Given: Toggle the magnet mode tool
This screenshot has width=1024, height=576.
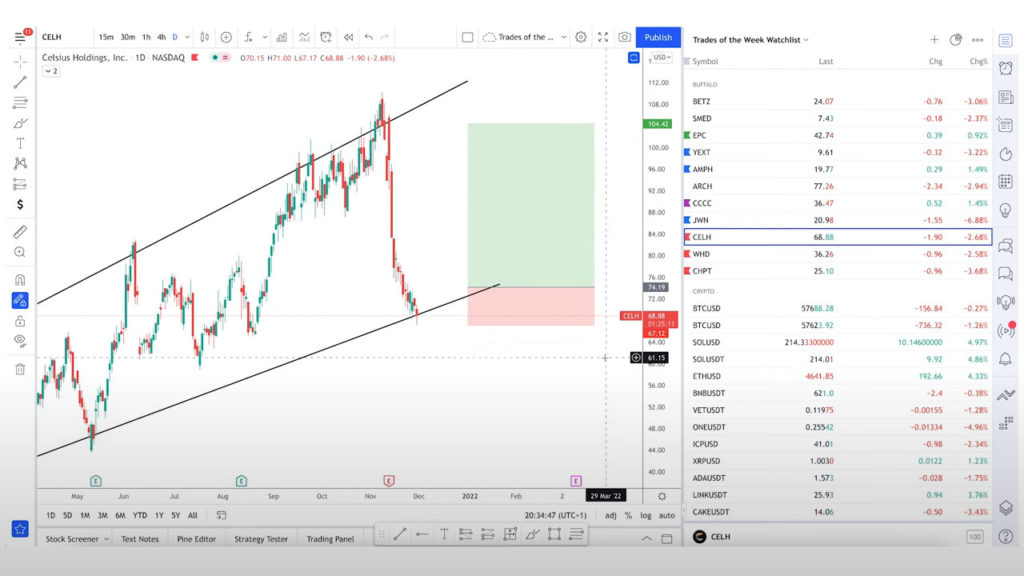Looking at the screenshot, I should point(20,280).
